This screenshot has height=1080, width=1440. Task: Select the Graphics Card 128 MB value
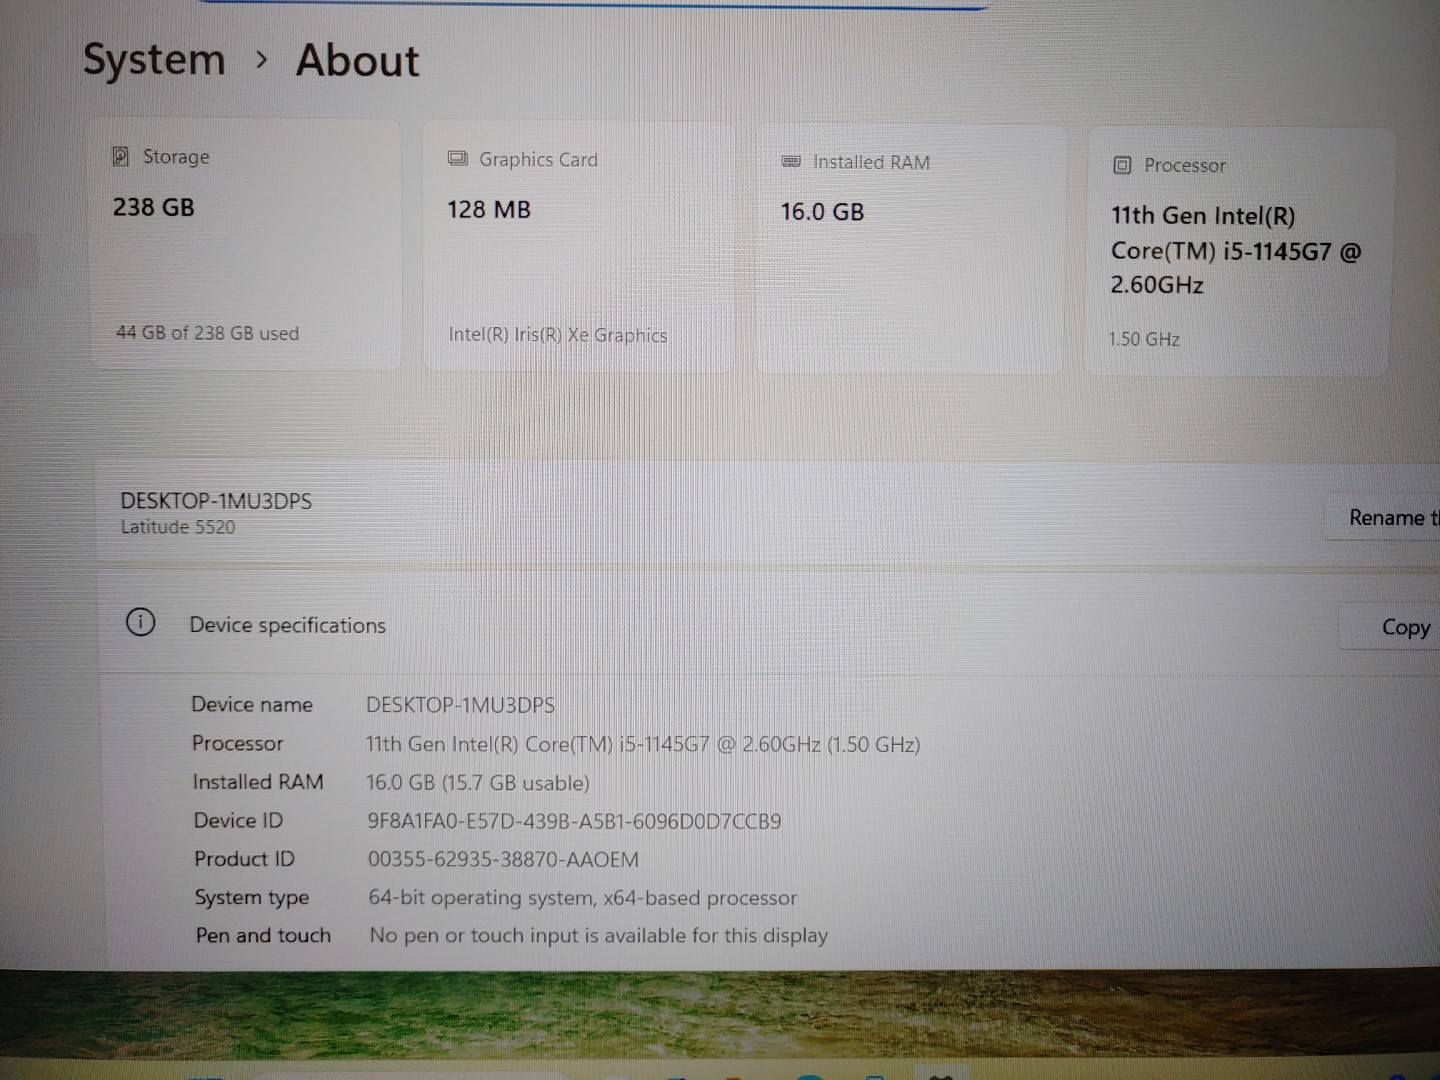489,210
